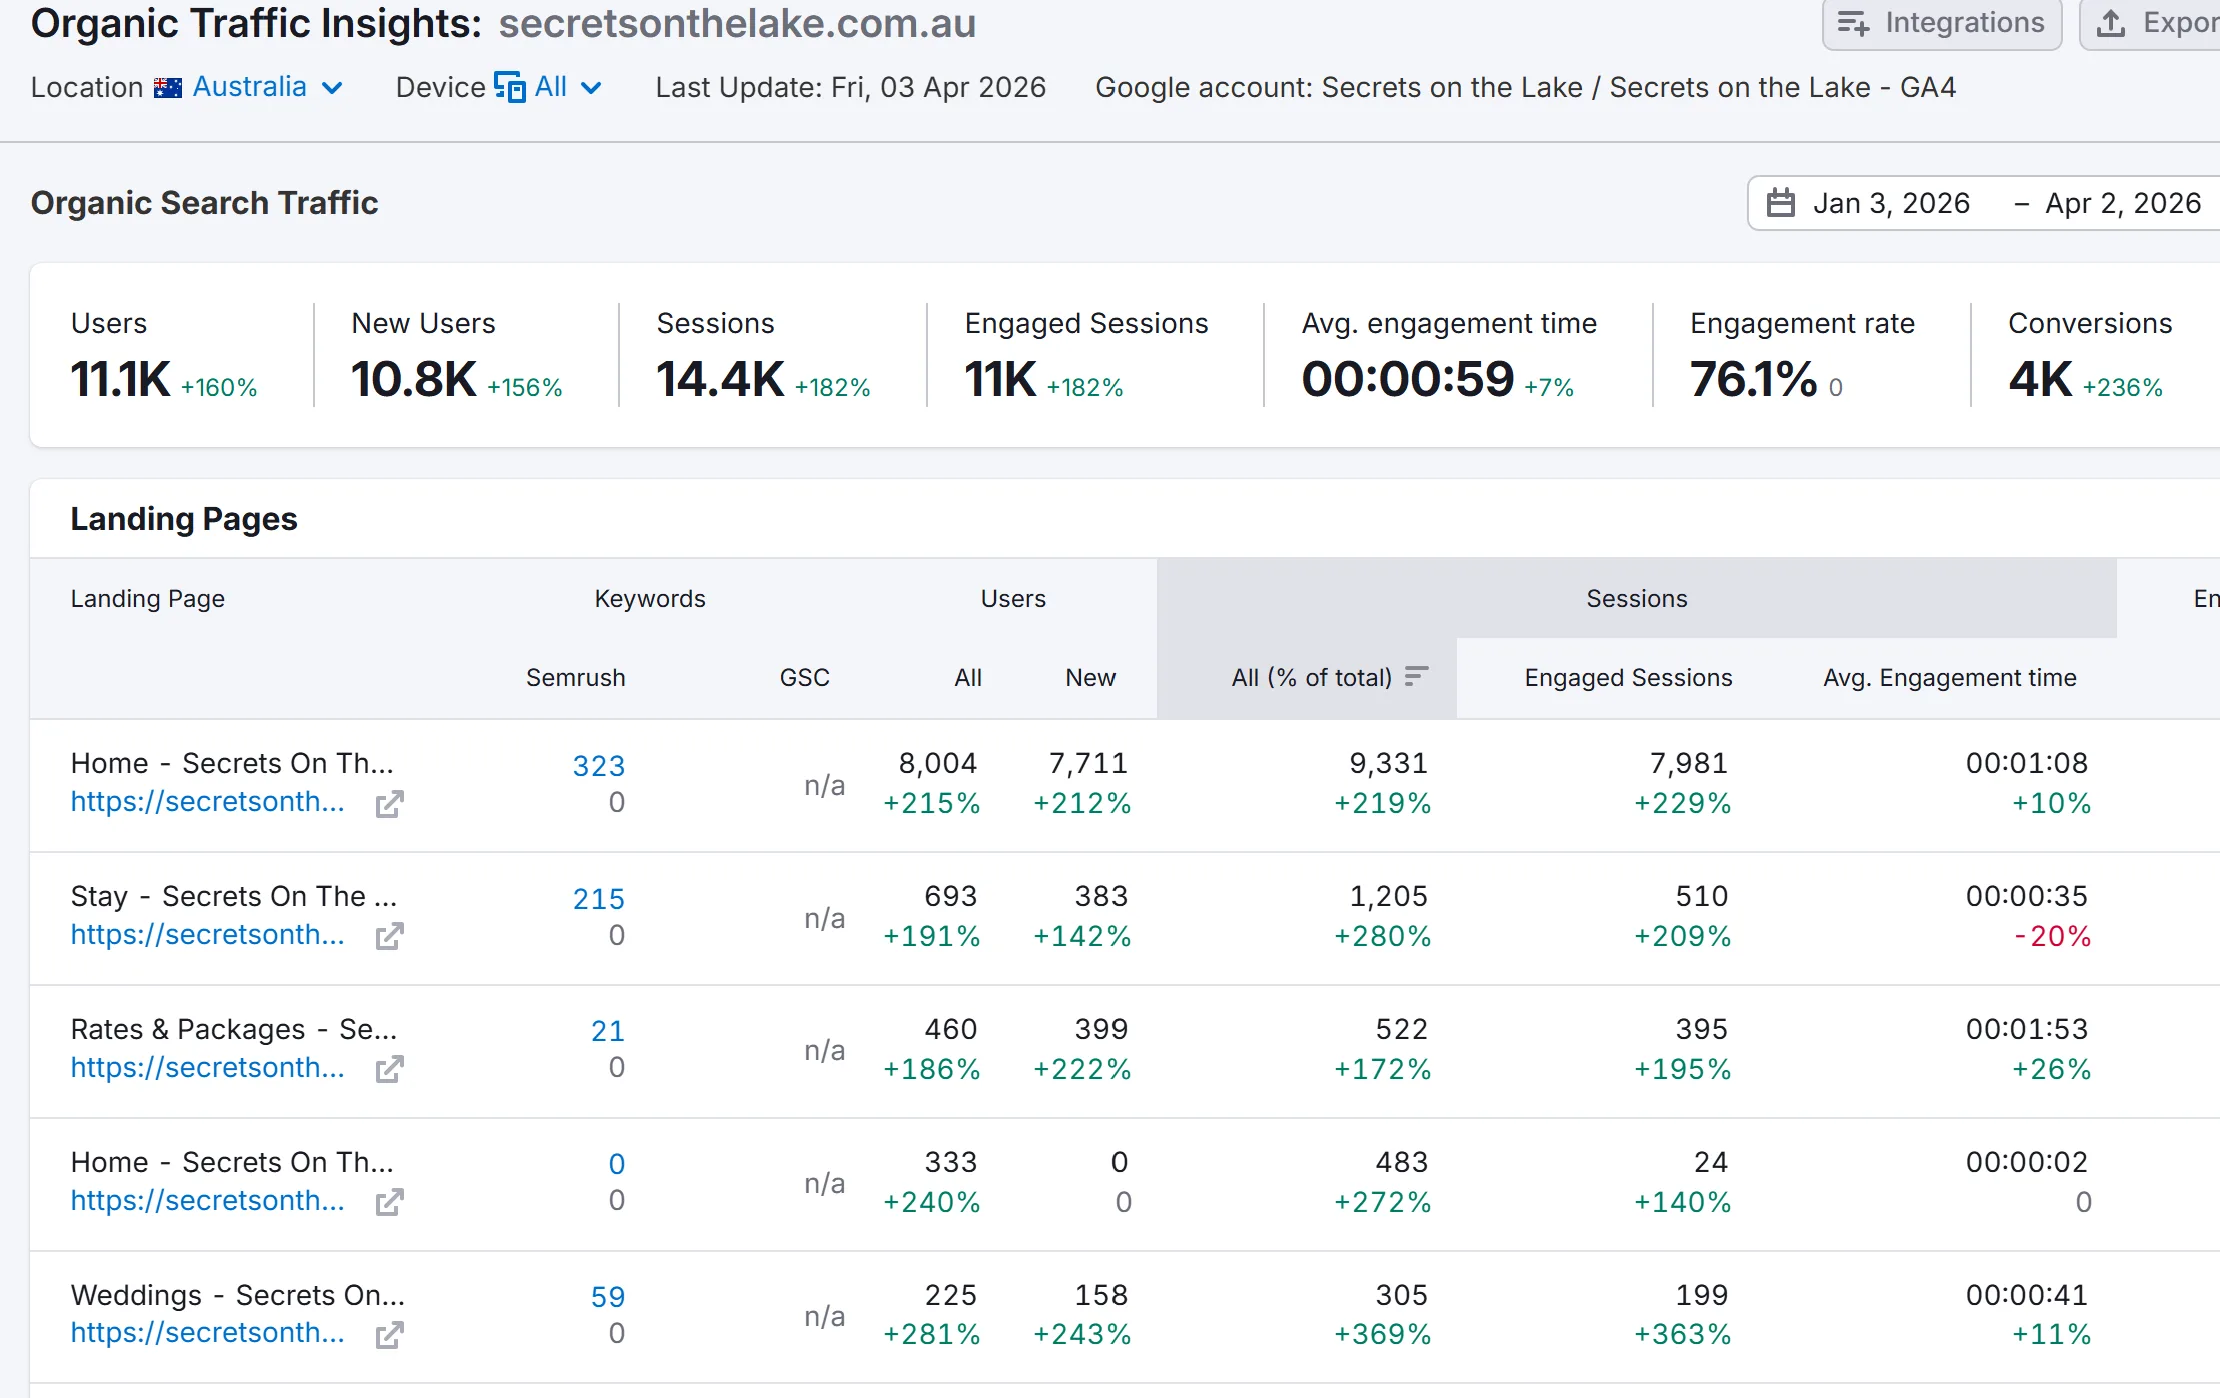Open the Australia location dropdown
Viewport: 2220px width, 1398px height.
coord(268,87)
